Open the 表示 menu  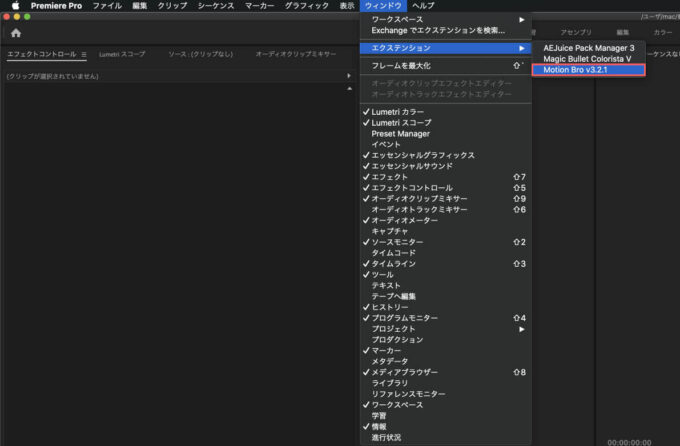click(x=347, y=6)
